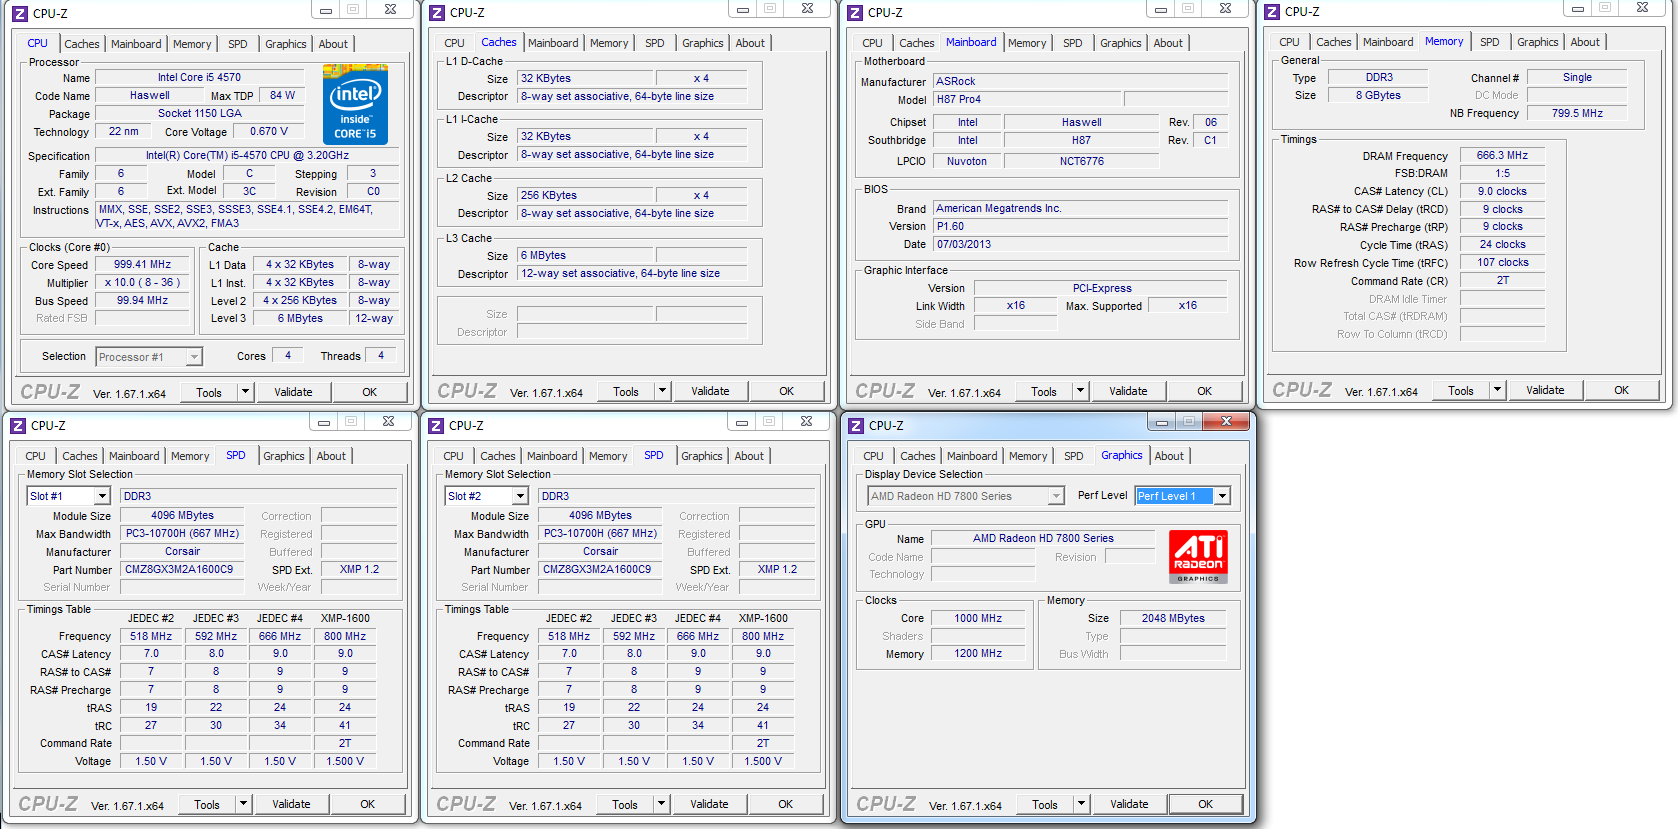This screenshot has width=1678, height=829.
Task: Click OK in the Slot #1 SPD window
Action: coord(368,804)
